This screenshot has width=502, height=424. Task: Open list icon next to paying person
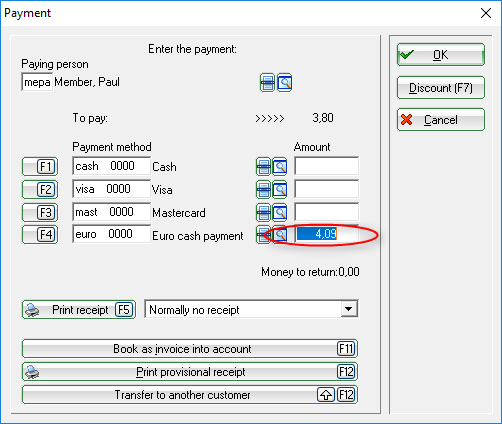[x=267, y=83]
